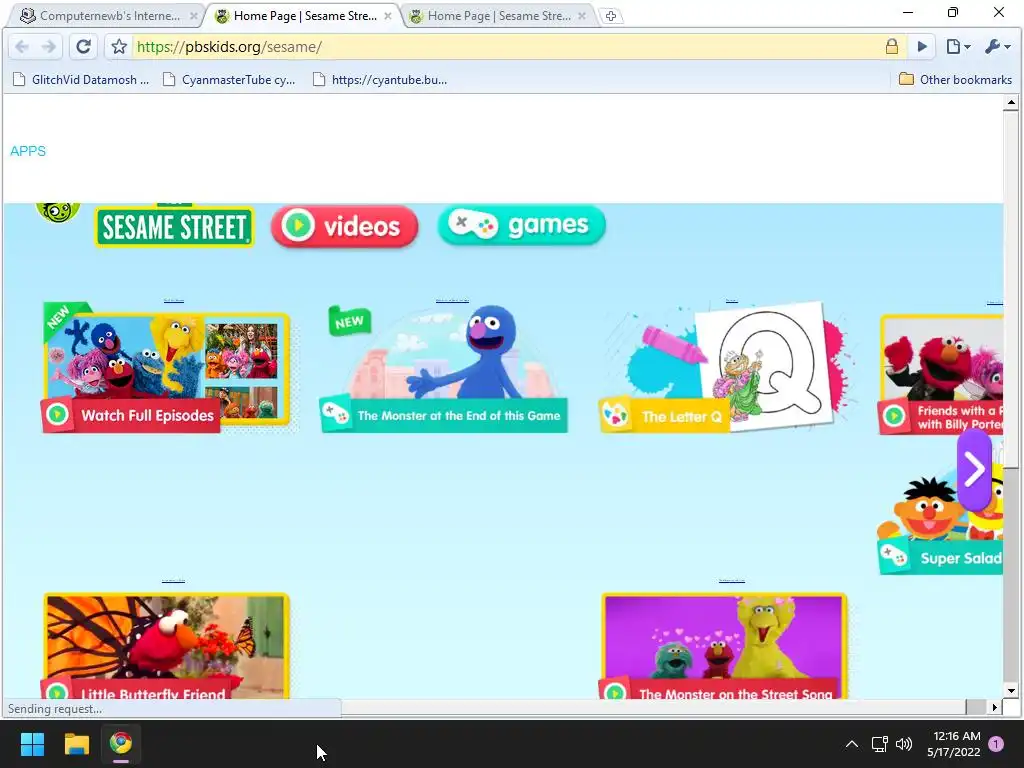Click the gamepad icon in games button

pyautogui.click(x=473, y=225)
